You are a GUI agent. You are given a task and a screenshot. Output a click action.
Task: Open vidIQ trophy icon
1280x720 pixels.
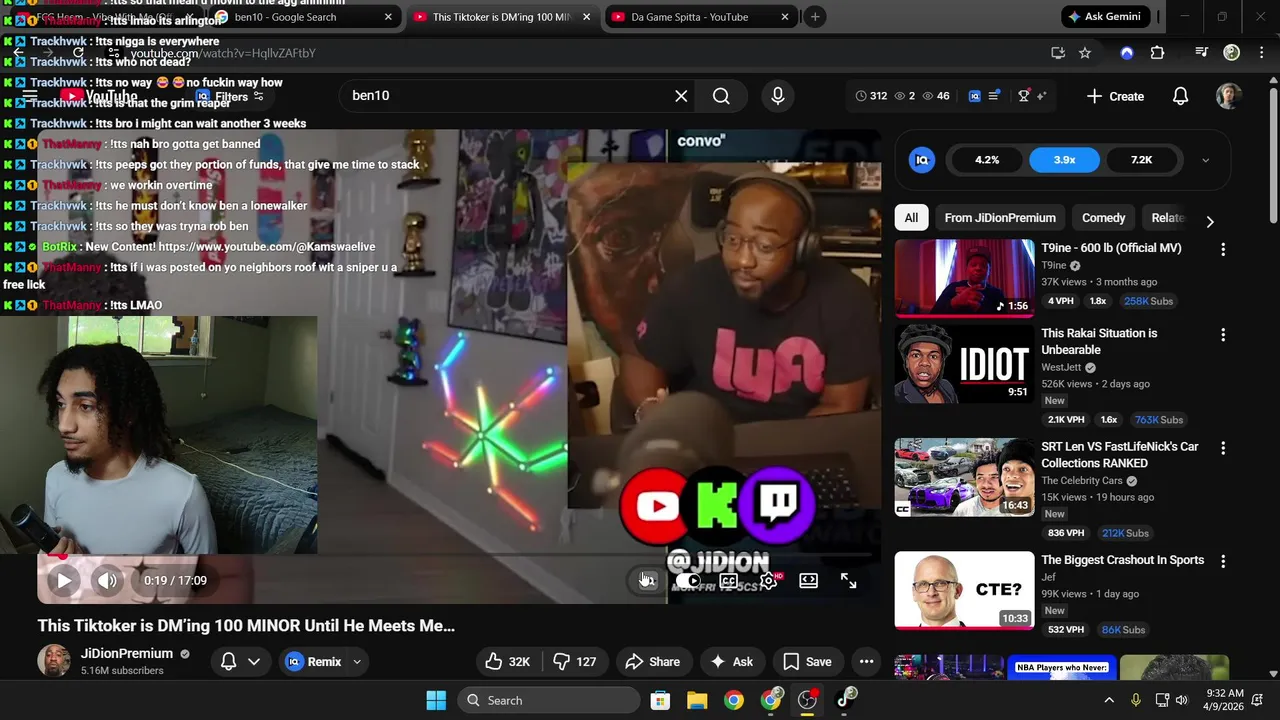click(1024, 96)
